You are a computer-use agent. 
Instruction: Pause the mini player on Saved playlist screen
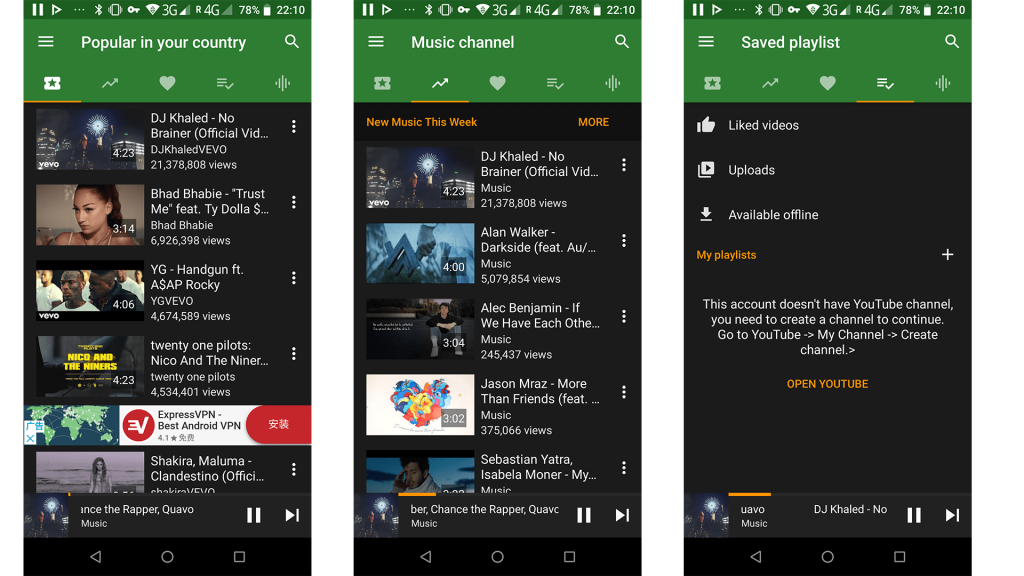point(914,515)
